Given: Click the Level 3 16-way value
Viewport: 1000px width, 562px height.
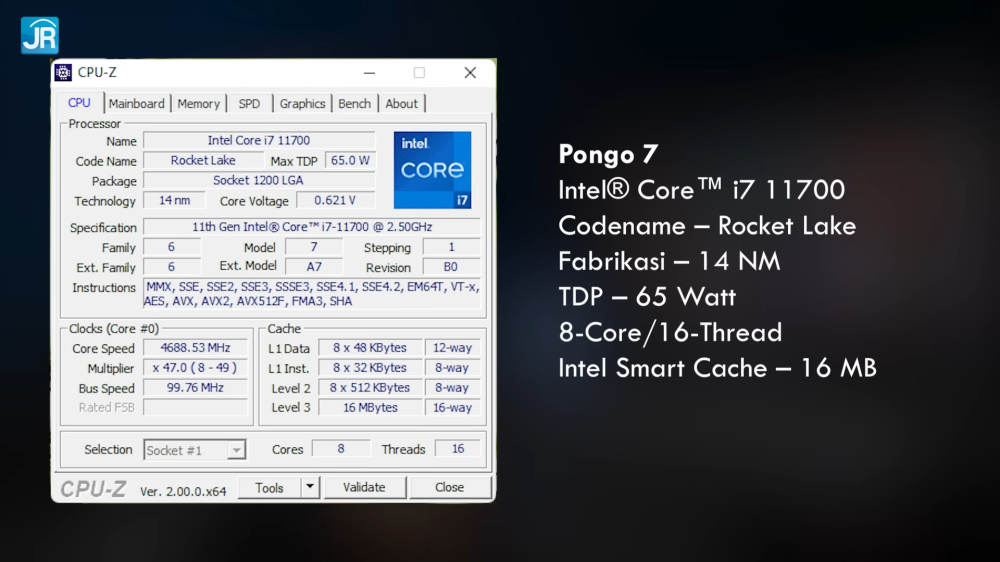Looking at the screenshot, I should click(452, 407).
